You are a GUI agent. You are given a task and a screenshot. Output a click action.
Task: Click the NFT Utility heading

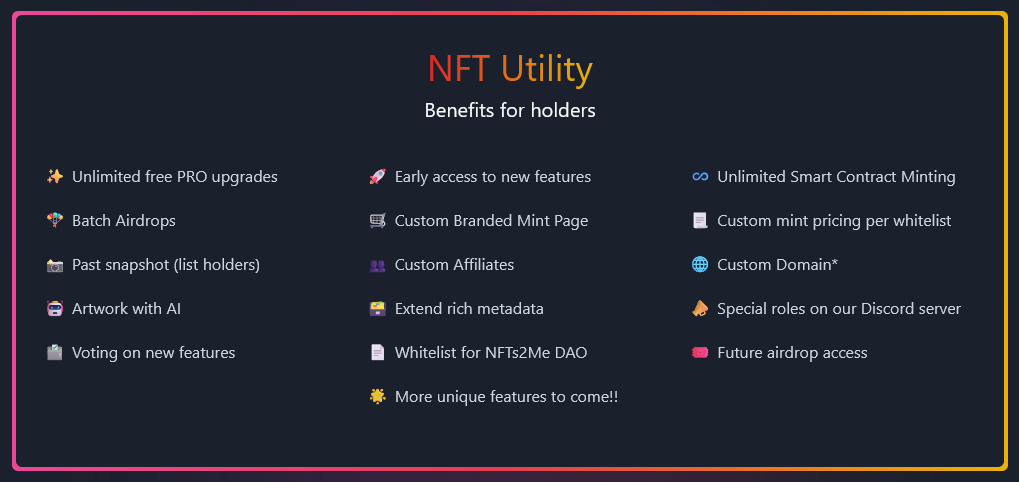pyautogui.click(x=510, y=69)
